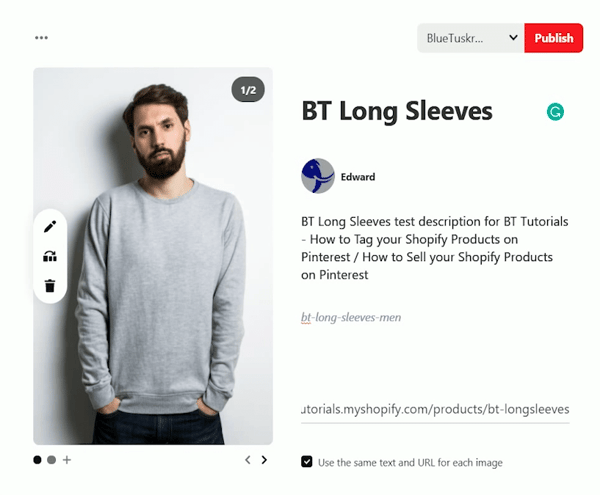The width and height of the screenshot is (600, 495).
Task: Click the board dropdown chevron arrow
Action: point(513,37)
